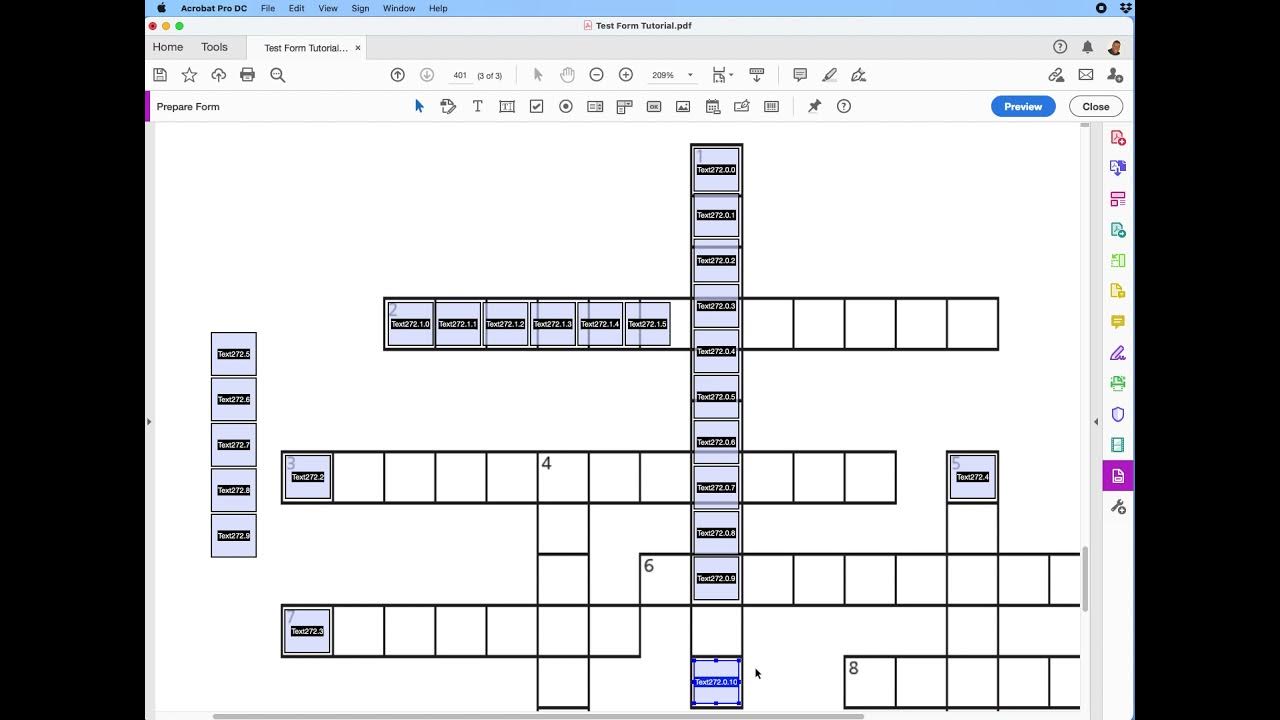
Task: Open Prepare Form help icon
Action: point(844,106)
